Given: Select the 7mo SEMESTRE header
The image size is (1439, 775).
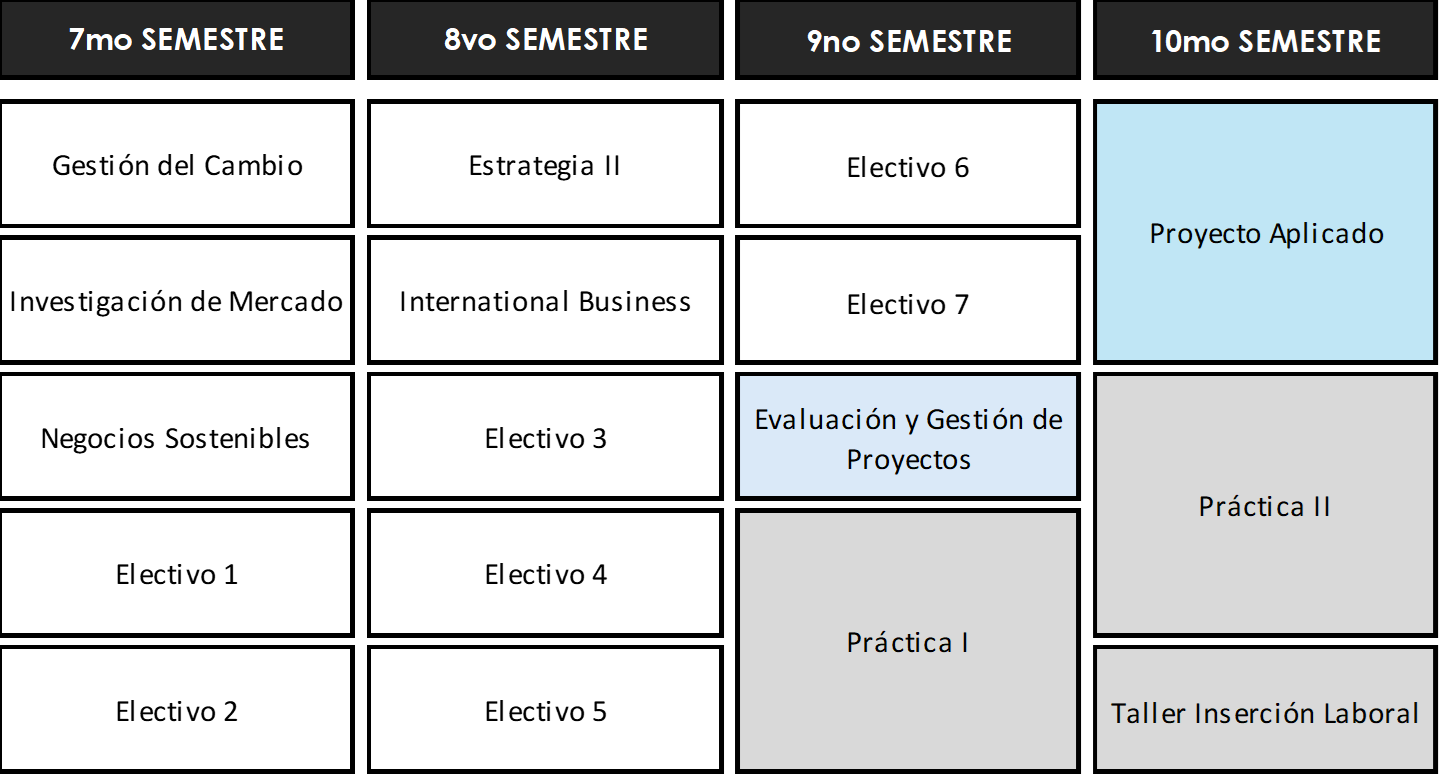Looking at the screenshot, I should [177, 40].
